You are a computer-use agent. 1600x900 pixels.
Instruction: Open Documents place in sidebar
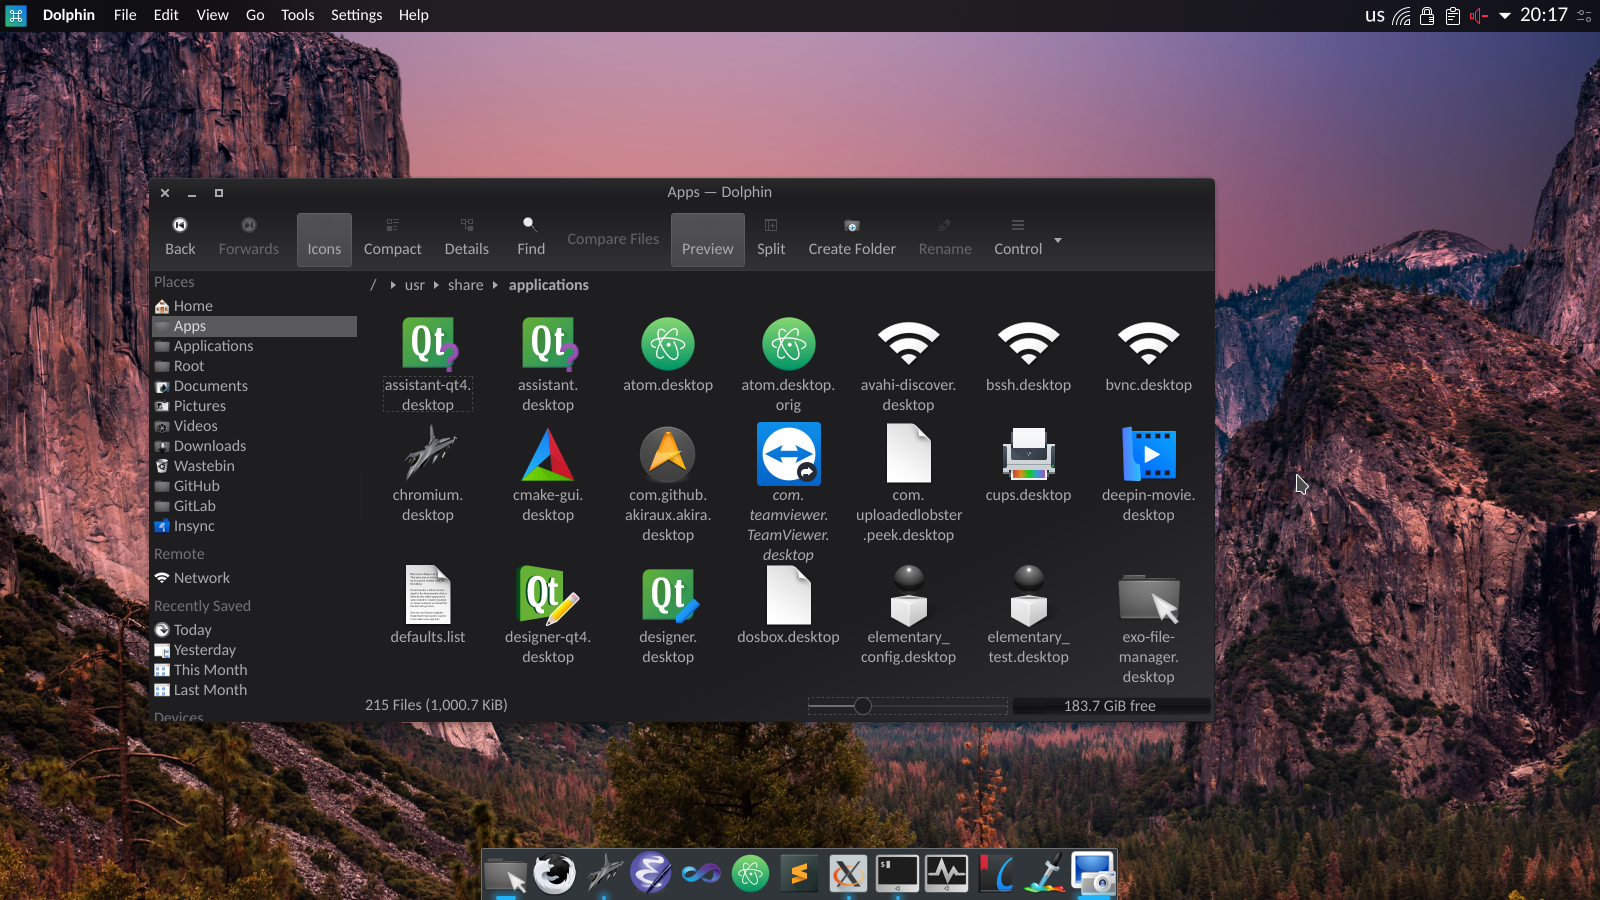[254, 386]
